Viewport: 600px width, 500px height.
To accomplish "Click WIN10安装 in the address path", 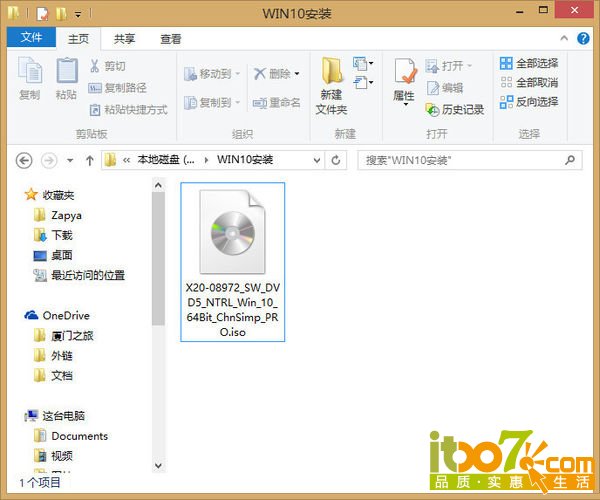I will coord(245,160).
